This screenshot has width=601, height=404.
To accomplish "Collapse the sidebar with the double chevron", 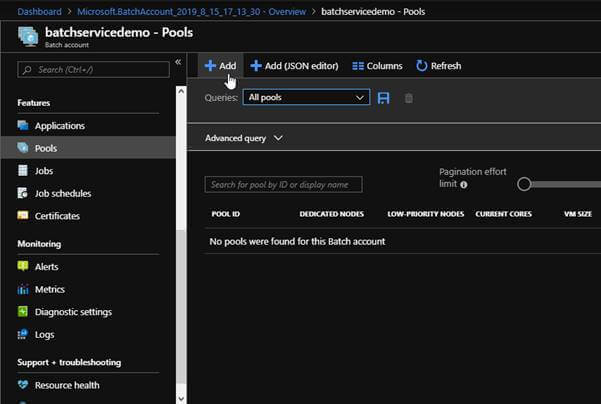I will tap(178, 62).
